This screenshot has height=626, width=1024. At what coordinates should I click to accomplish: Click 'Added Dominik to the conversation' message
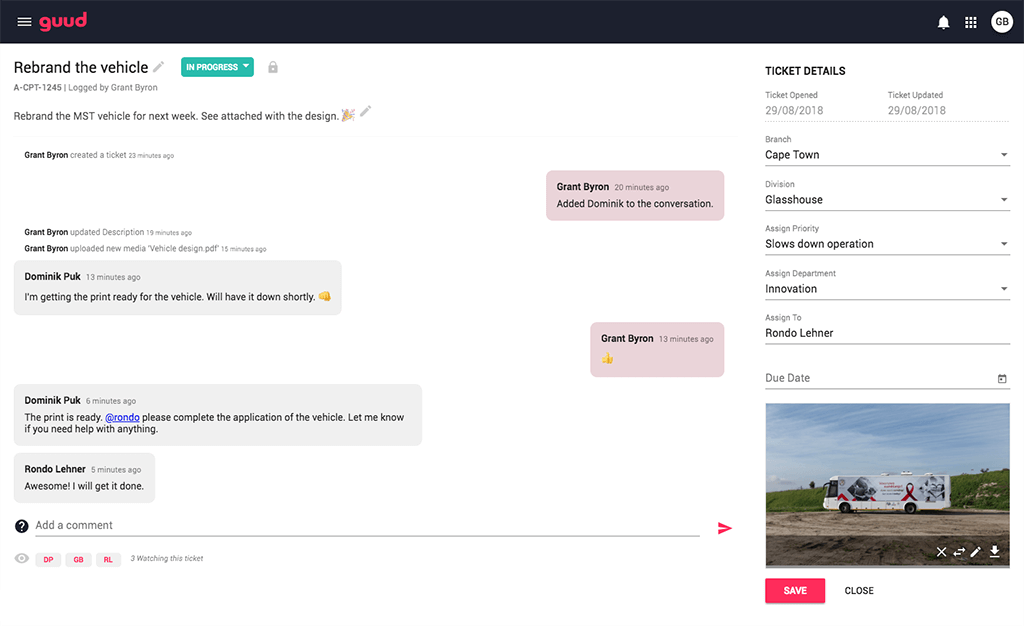[635, 196]
